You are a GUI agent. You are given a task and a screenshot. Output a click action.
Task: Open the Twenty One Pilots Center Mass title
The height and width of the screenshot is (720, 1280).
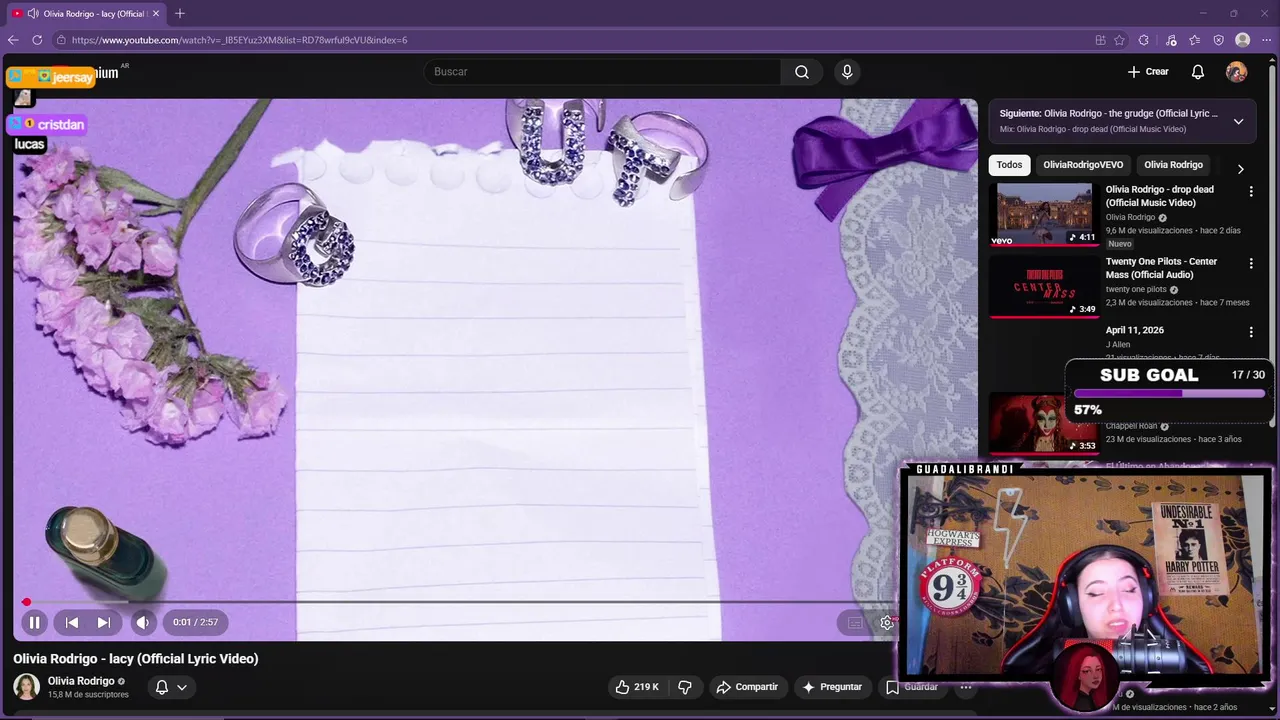[1161, 268]
